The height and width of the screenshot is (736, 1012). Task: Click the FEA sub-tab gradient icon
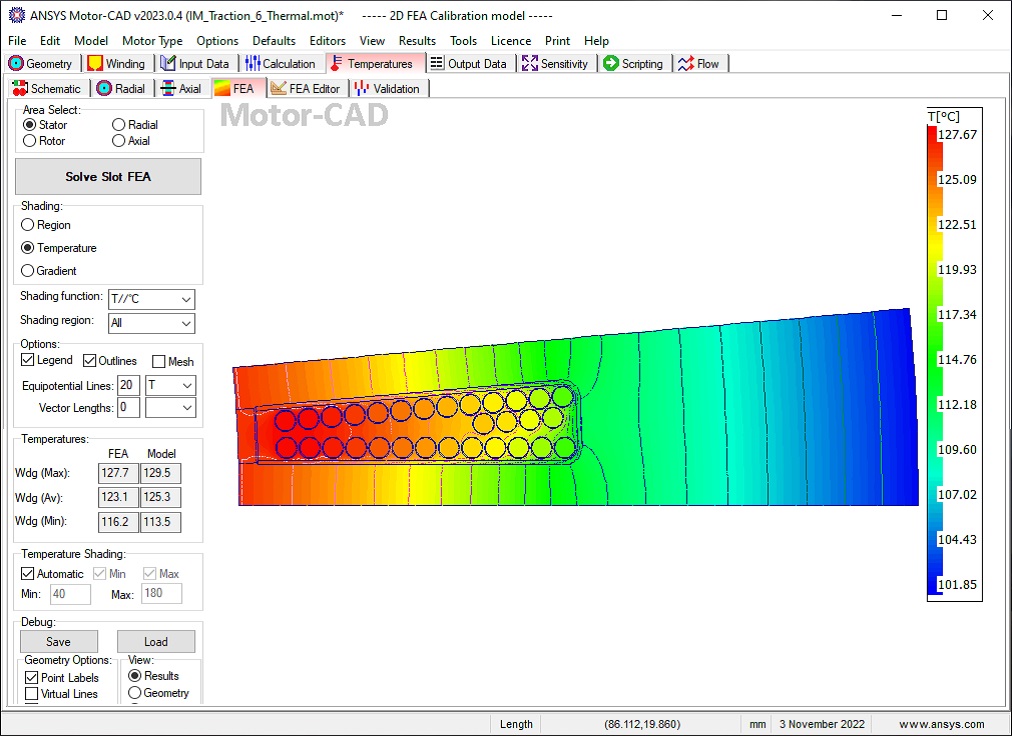pyautogui.click(x=222, y=88)
